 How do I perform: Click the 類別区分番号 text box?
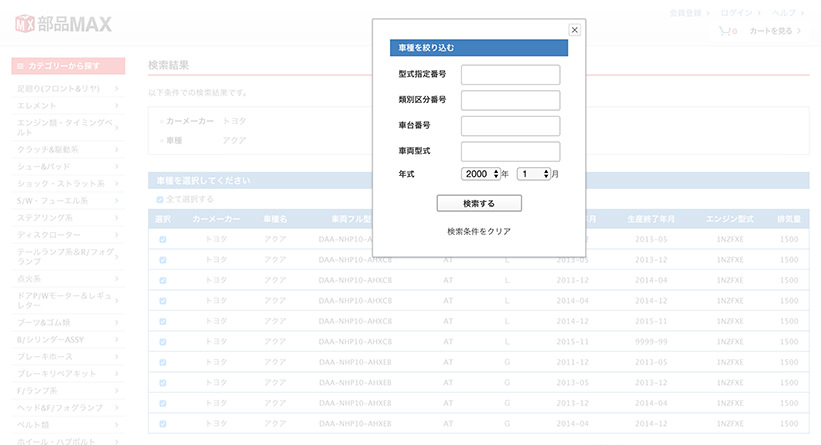point(511,100)
